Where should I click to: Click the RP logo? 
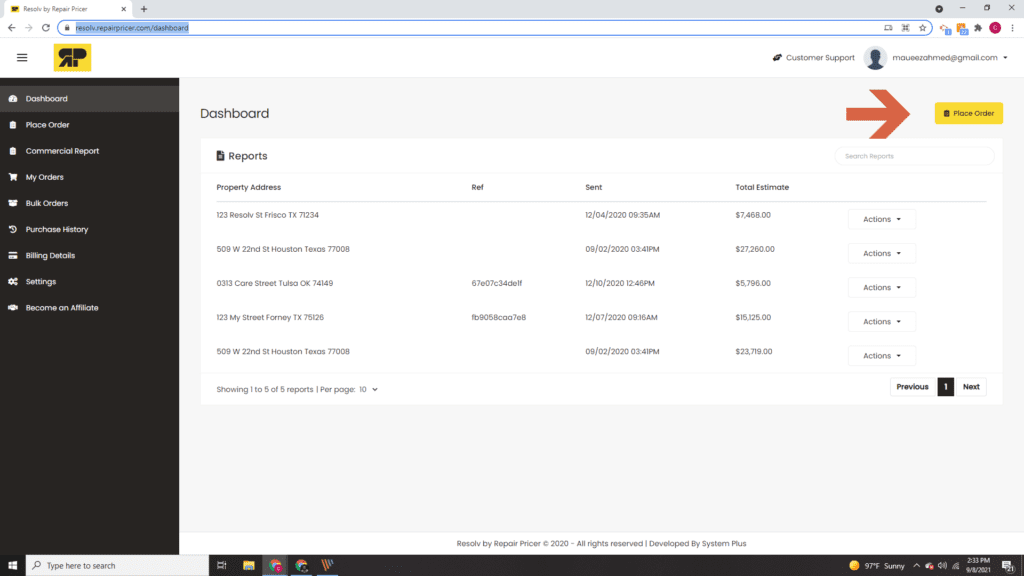click(x=71, y=58)
